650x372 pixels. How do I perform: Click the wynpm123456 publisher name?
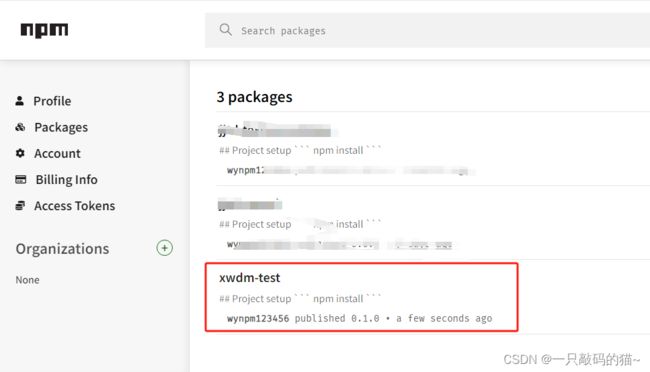pos(258,318)
